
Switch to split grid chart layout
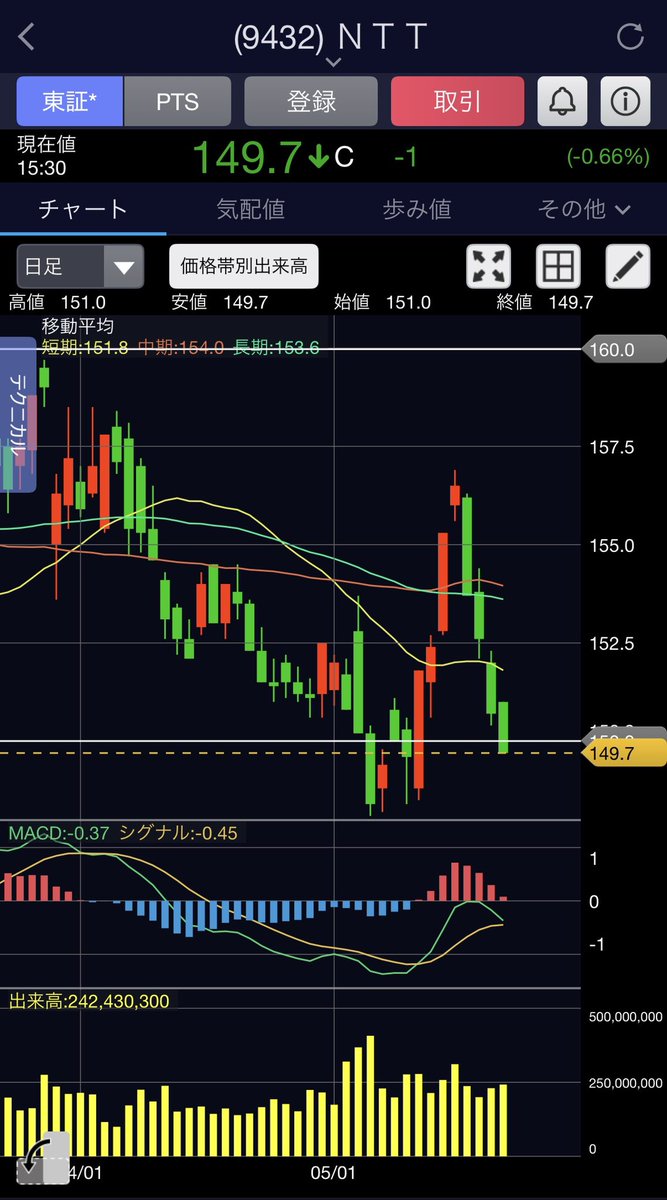point(558,266)
